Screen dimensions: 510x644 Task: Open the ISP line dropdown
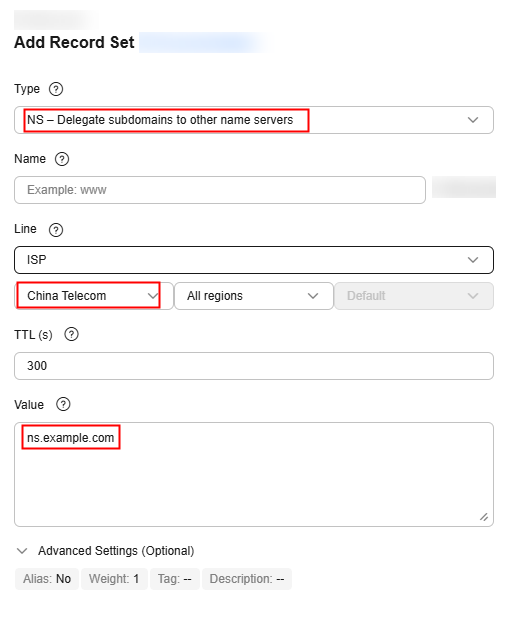tap(254, 260)
